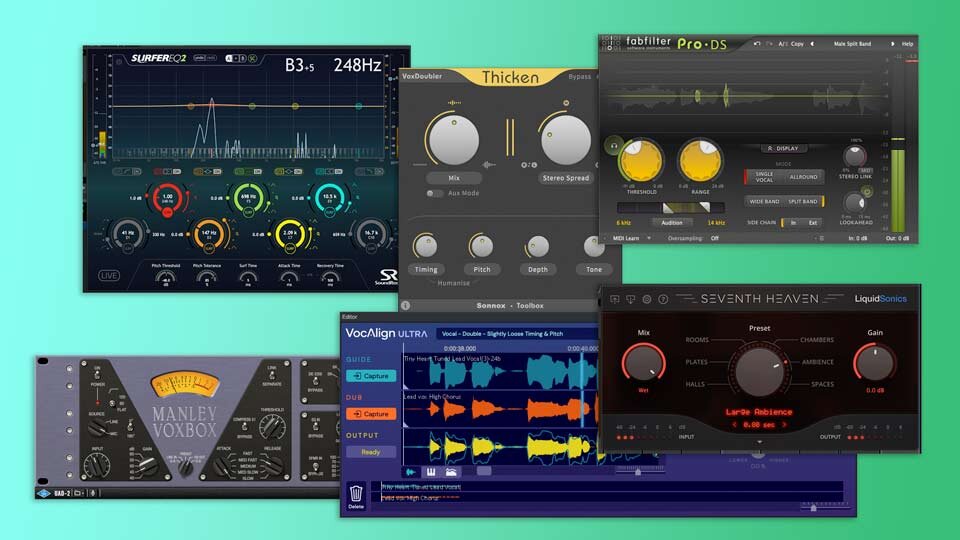Click Copy in Pro-DS header
The height and width of the screenshot is (540, 960).
pos(797,44)
